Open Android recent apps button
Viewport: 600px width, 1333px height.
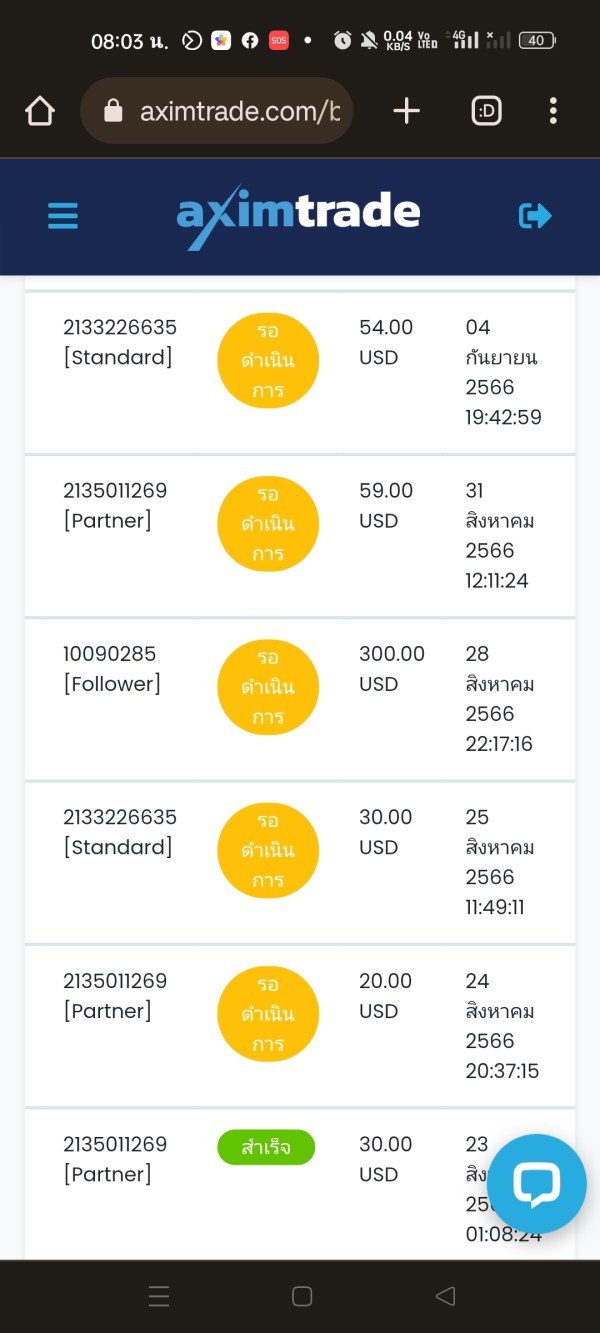(159, 1296)
